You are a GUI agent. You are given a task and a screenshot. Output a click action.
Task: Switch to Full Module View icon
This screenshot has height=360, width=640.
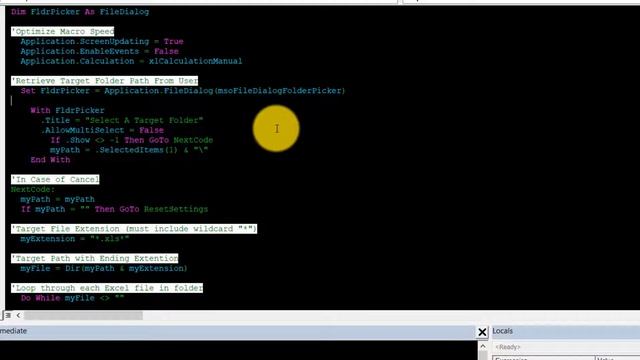coord(8,315)
